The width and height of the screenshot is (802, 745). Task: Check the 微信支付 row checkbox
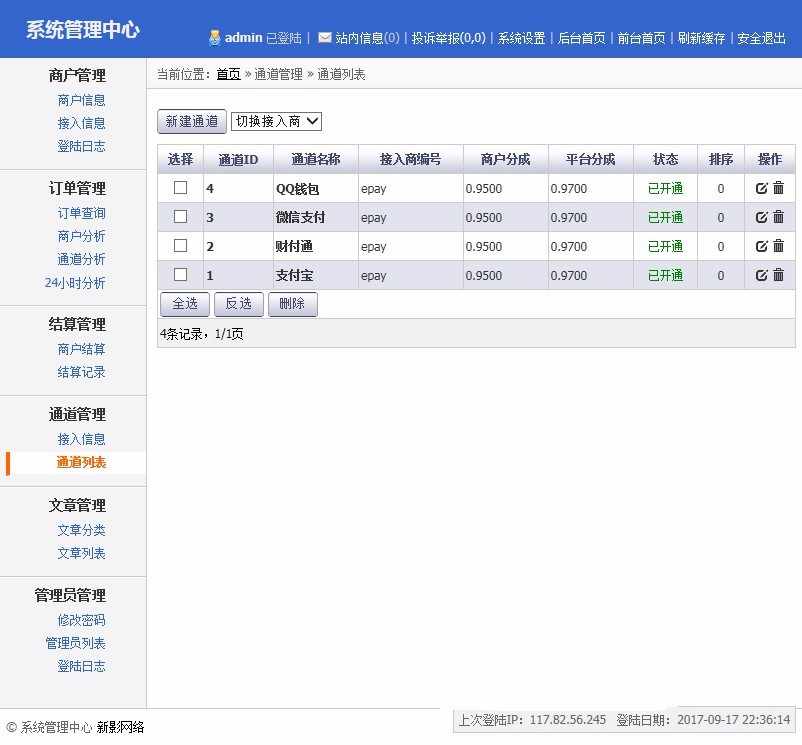(x=182, y=217)
